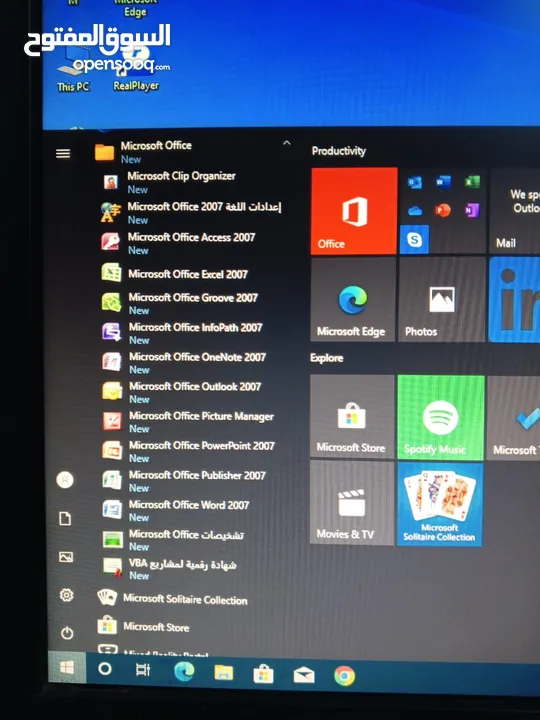Open Task View on taskbar

143,670
